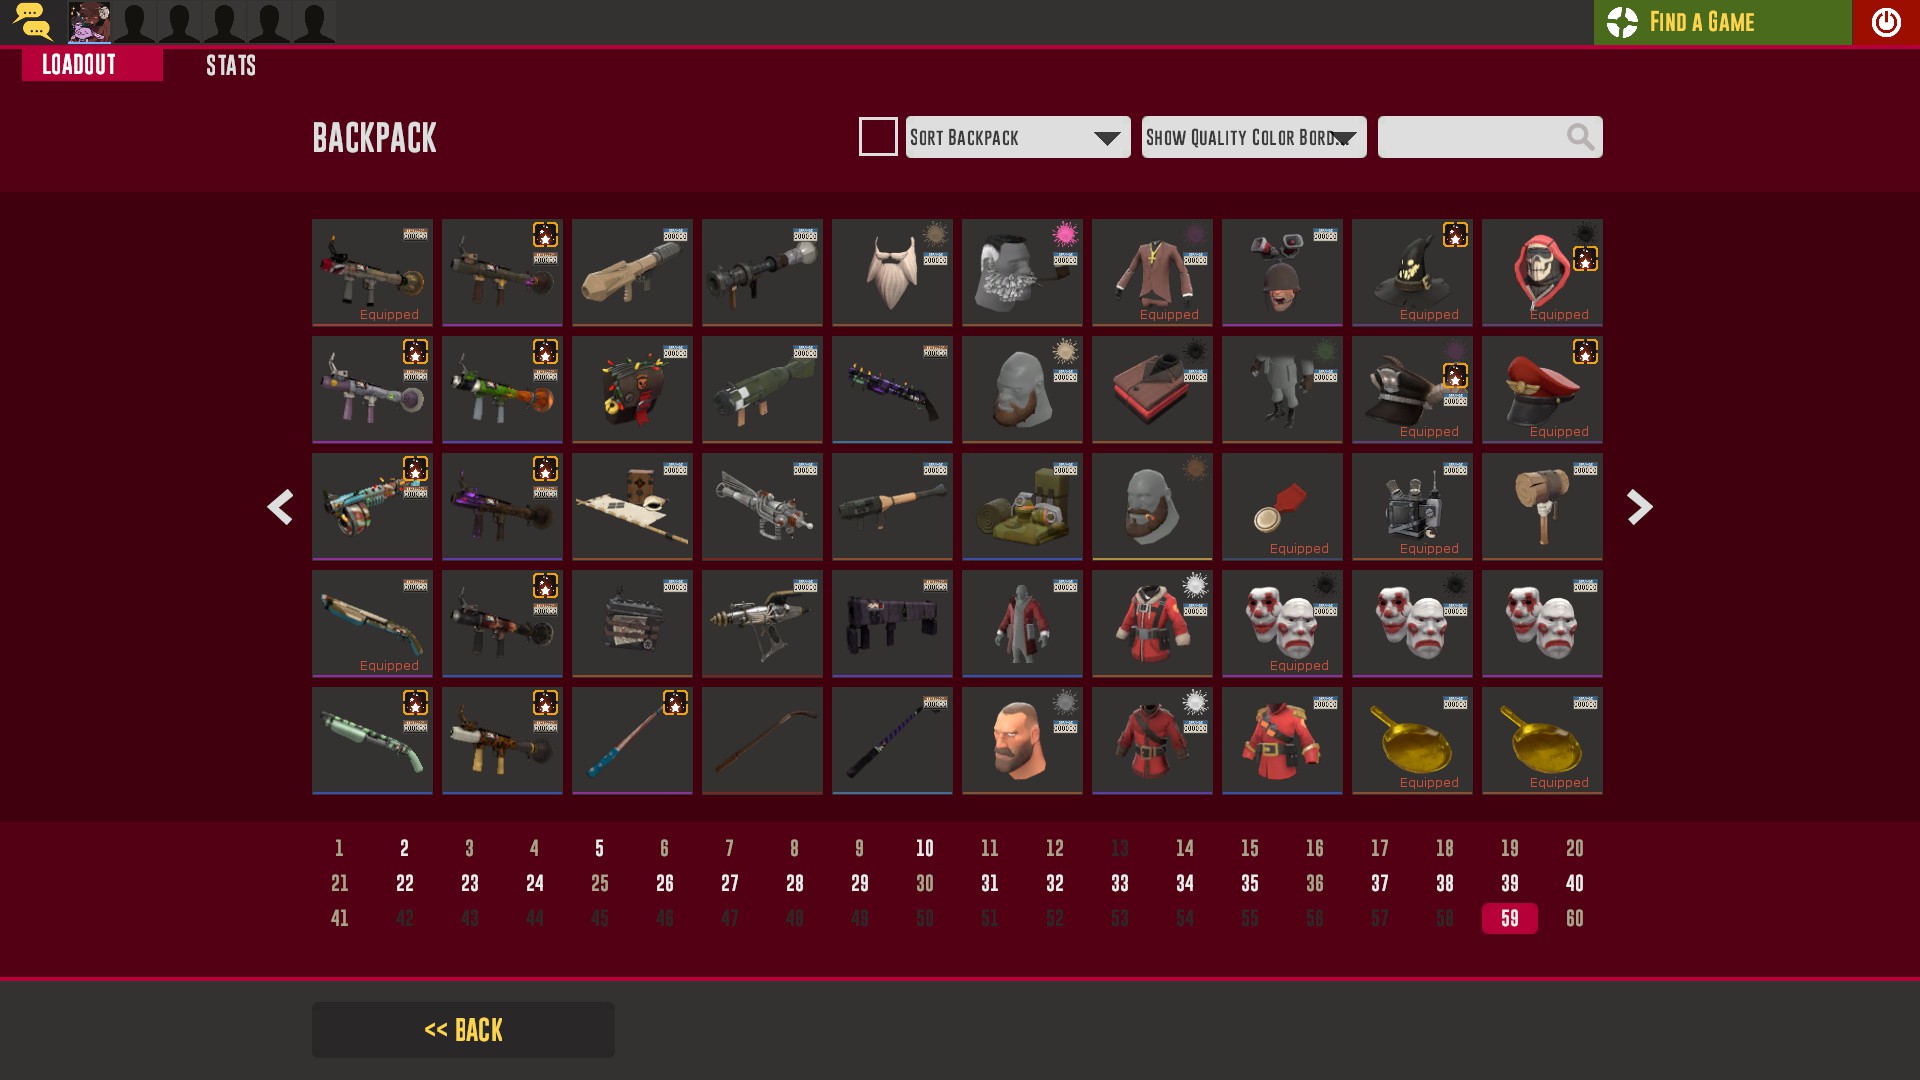Screen dimensions: 1920x1080
Task: Click the search magnifier icon
Action: coord(1580,137)
